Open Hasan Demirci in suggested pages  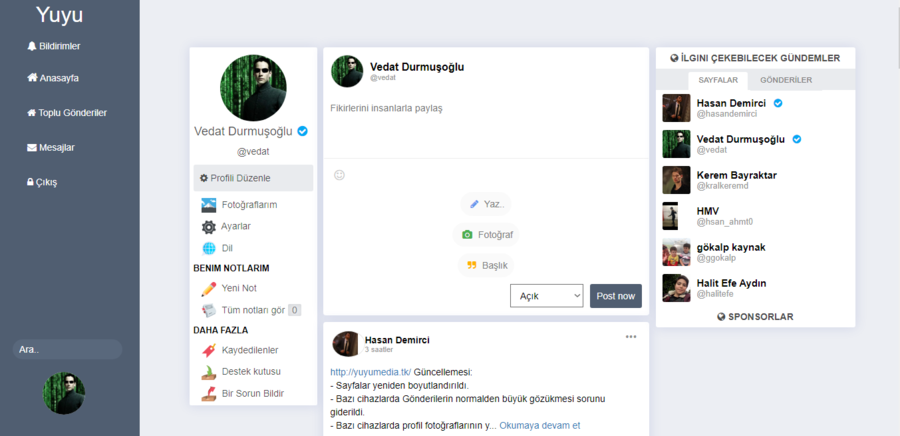click(731, 103)
